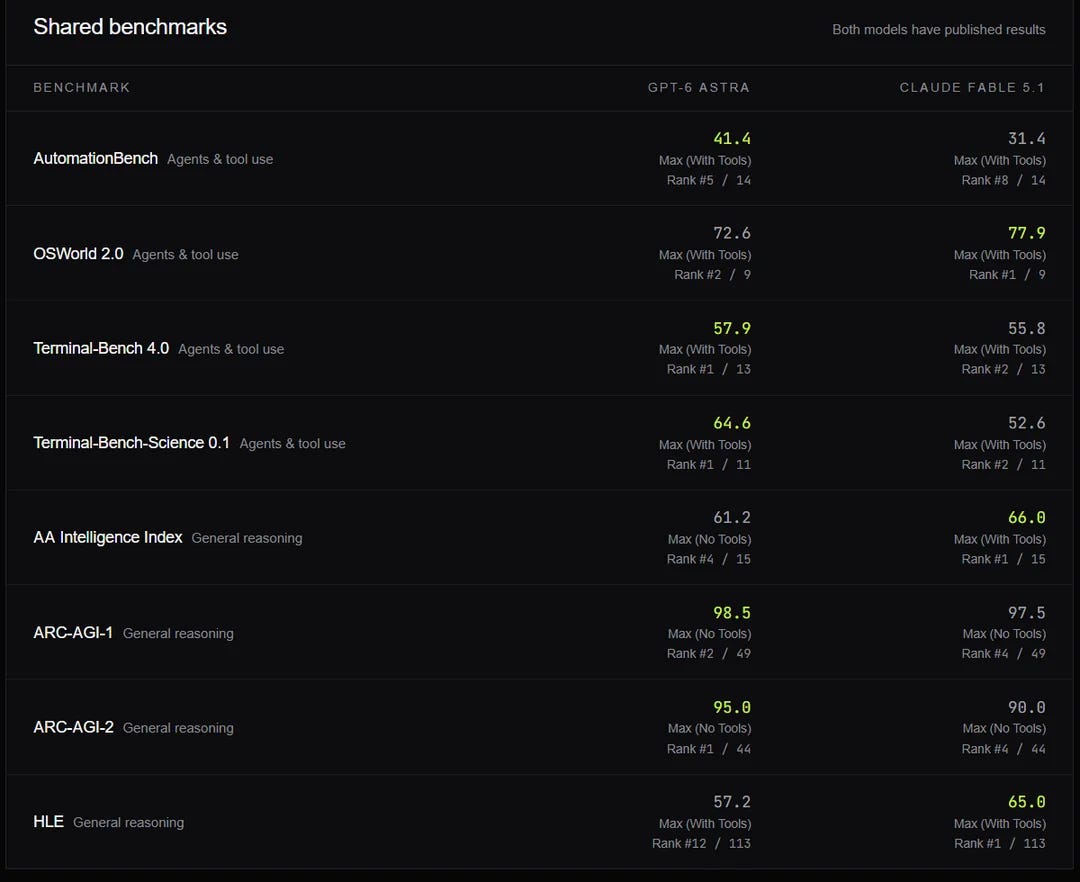Open the HLE benchmark link
This screenshot has width=1080, height=882.
(x=48, y=821)
